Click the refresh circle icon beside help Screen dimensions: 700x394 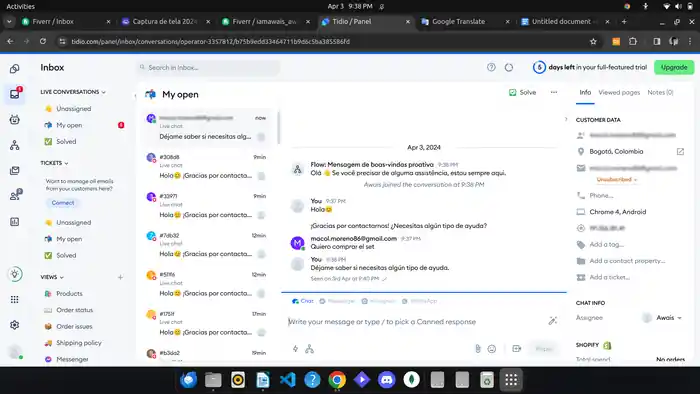click(509, 67)
